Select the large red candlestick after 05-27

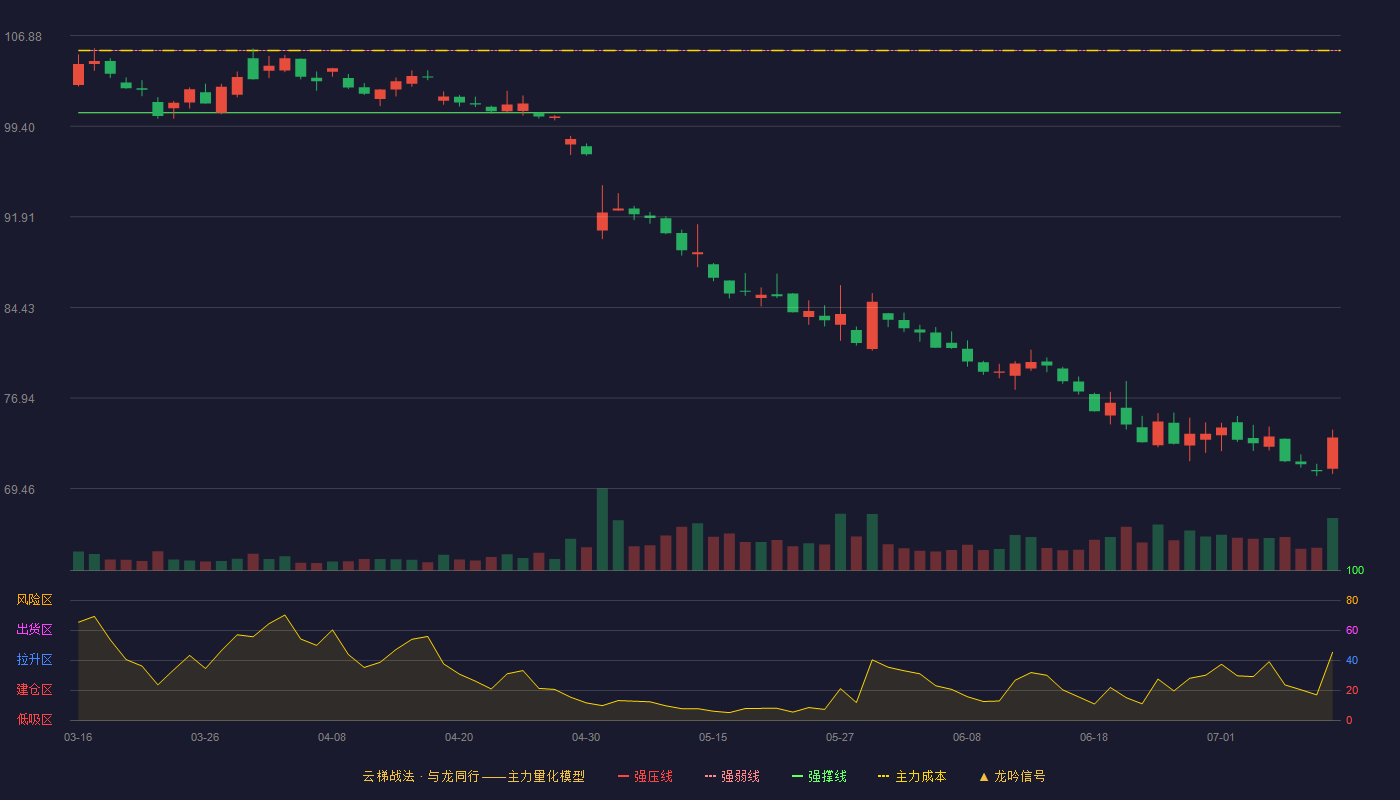tap(872, 325)
